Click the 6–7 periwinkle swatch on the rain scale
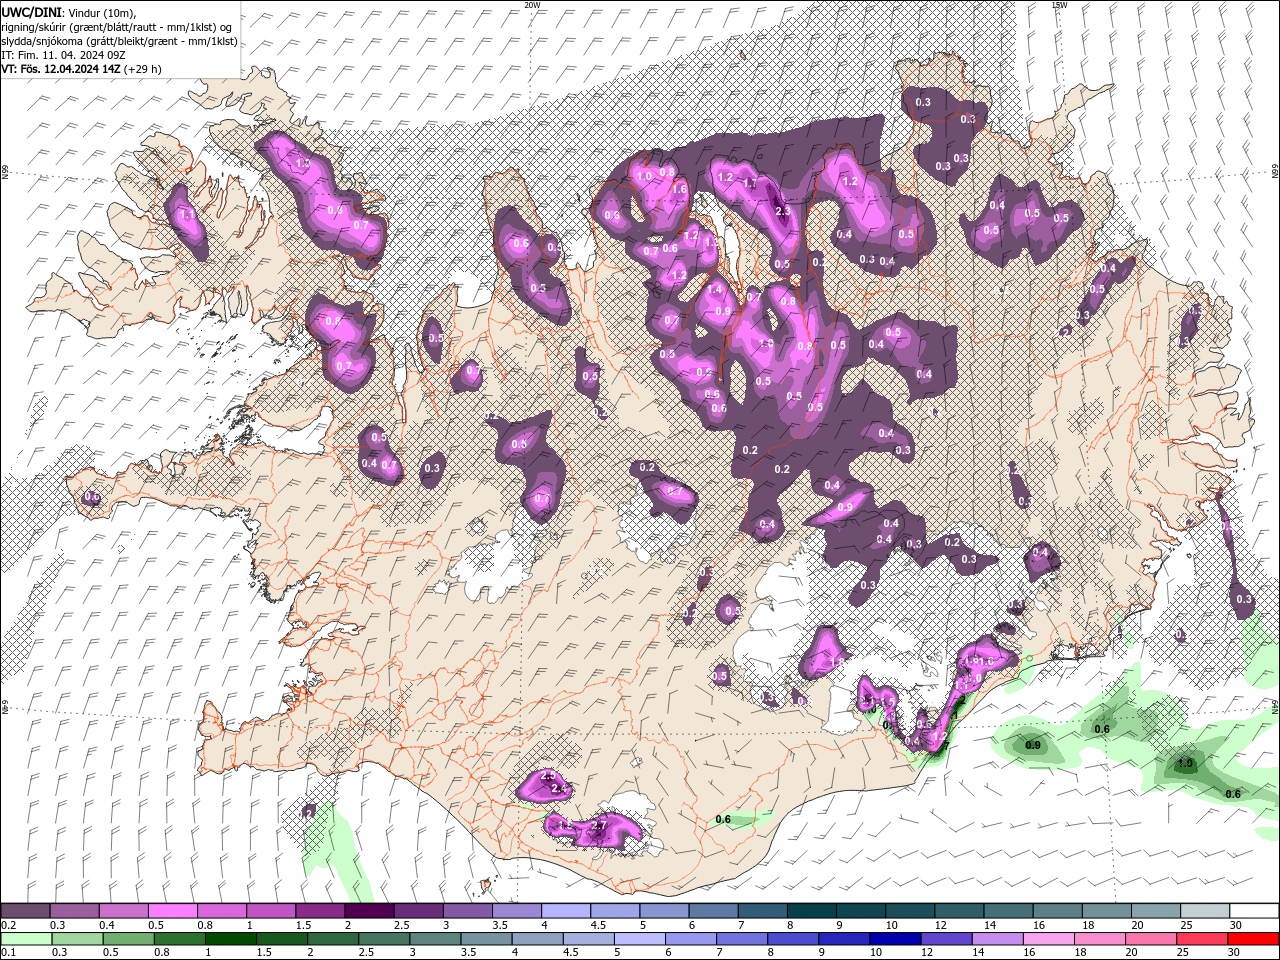Viewport: 1280px width, 960px height. (x=690, y=939)
